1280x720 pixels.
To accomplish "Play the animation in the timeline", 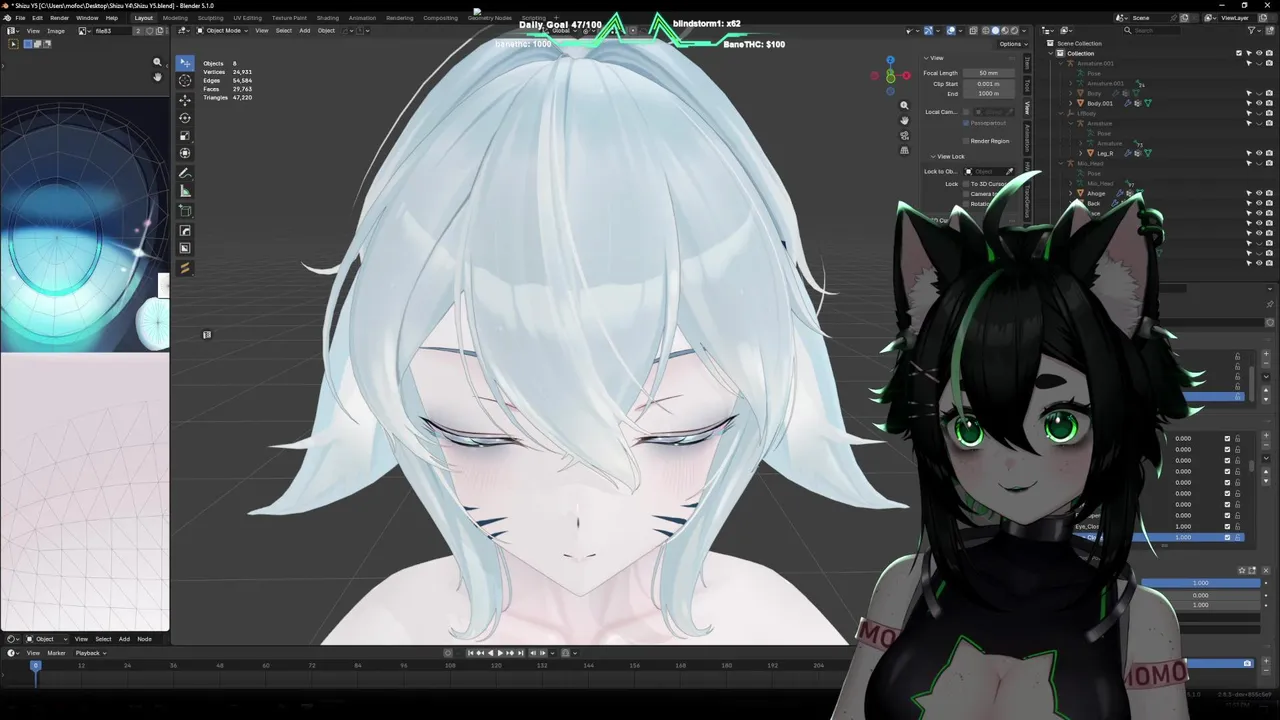I will tap(499, 653).
